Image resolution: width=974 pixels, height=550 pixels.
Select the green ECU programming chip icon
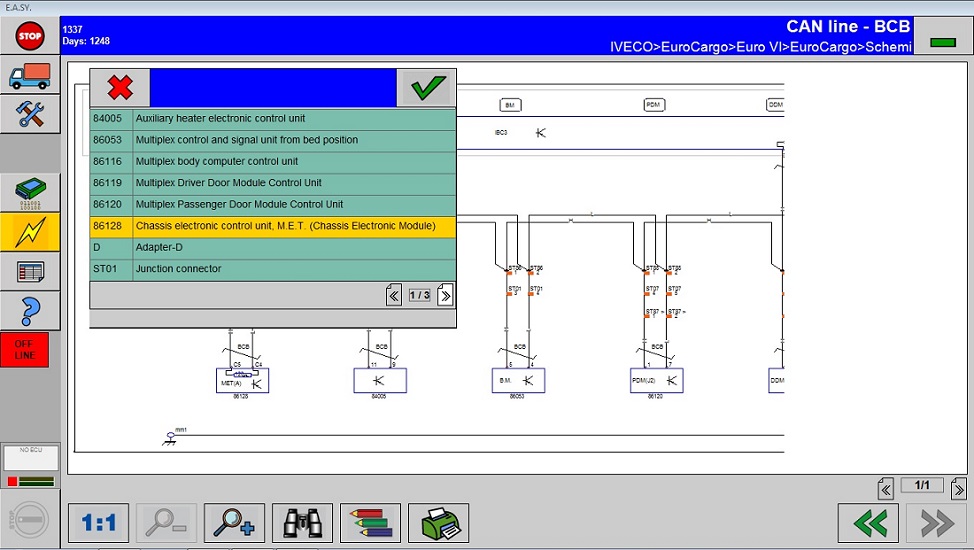click(30, 193)
